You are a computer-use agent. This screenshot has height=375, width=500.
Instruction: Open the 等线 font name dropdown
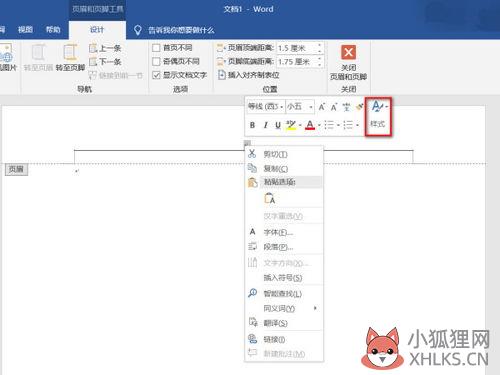[282, 107]
